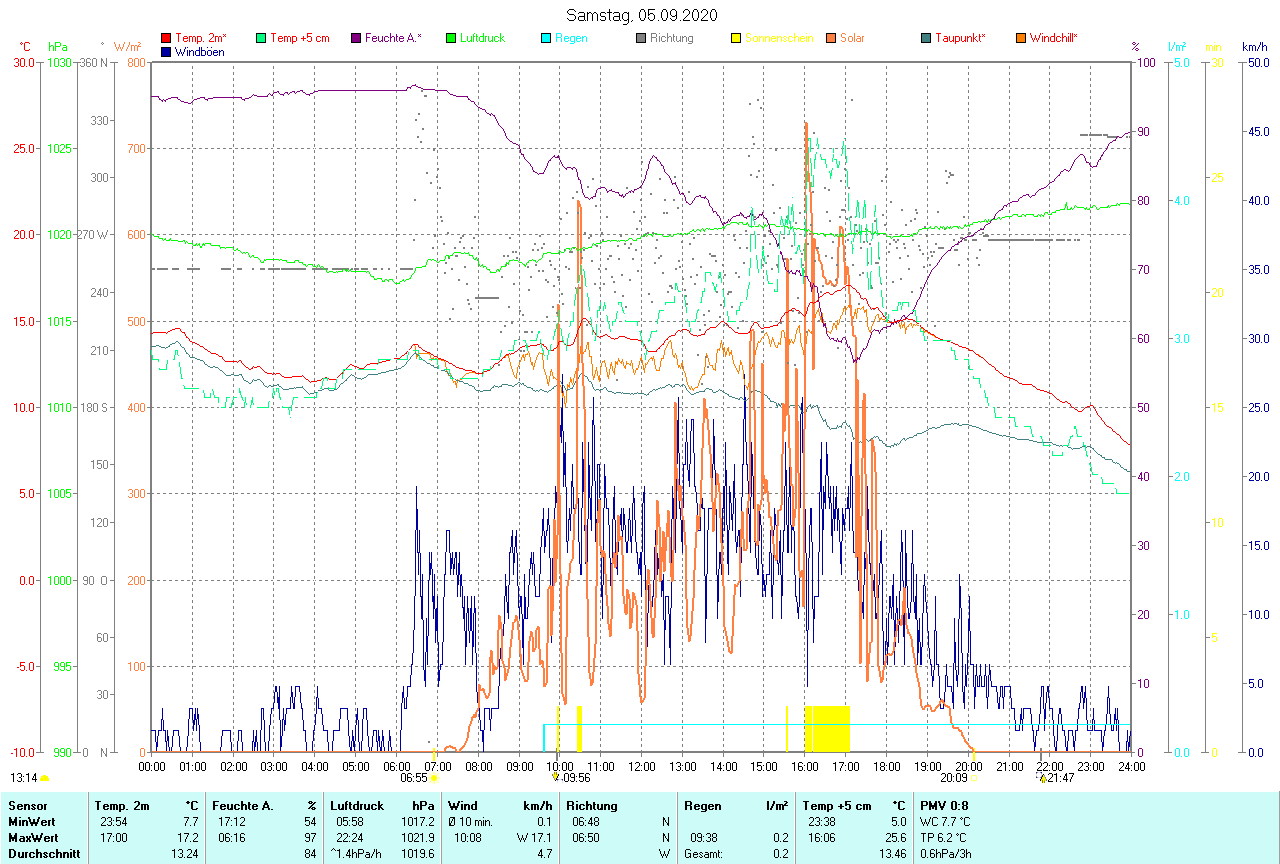Click the max Temp +5 cm value 25.6

[x=894, y=838]
